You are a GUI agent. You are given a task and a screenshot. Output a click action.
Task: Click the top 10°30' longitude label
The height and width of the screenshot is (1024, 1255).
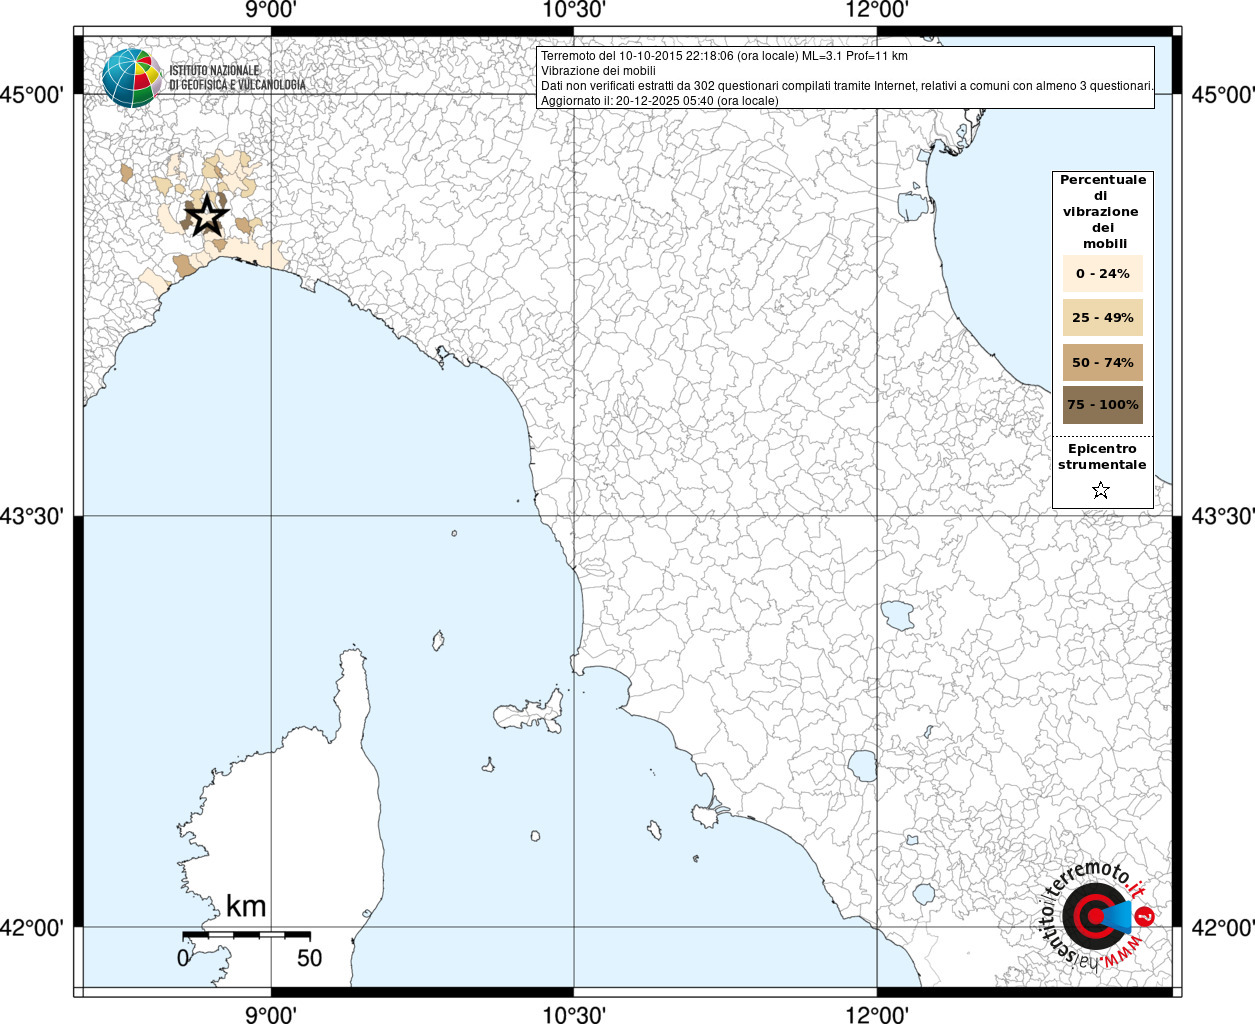(x=574, y=10)
